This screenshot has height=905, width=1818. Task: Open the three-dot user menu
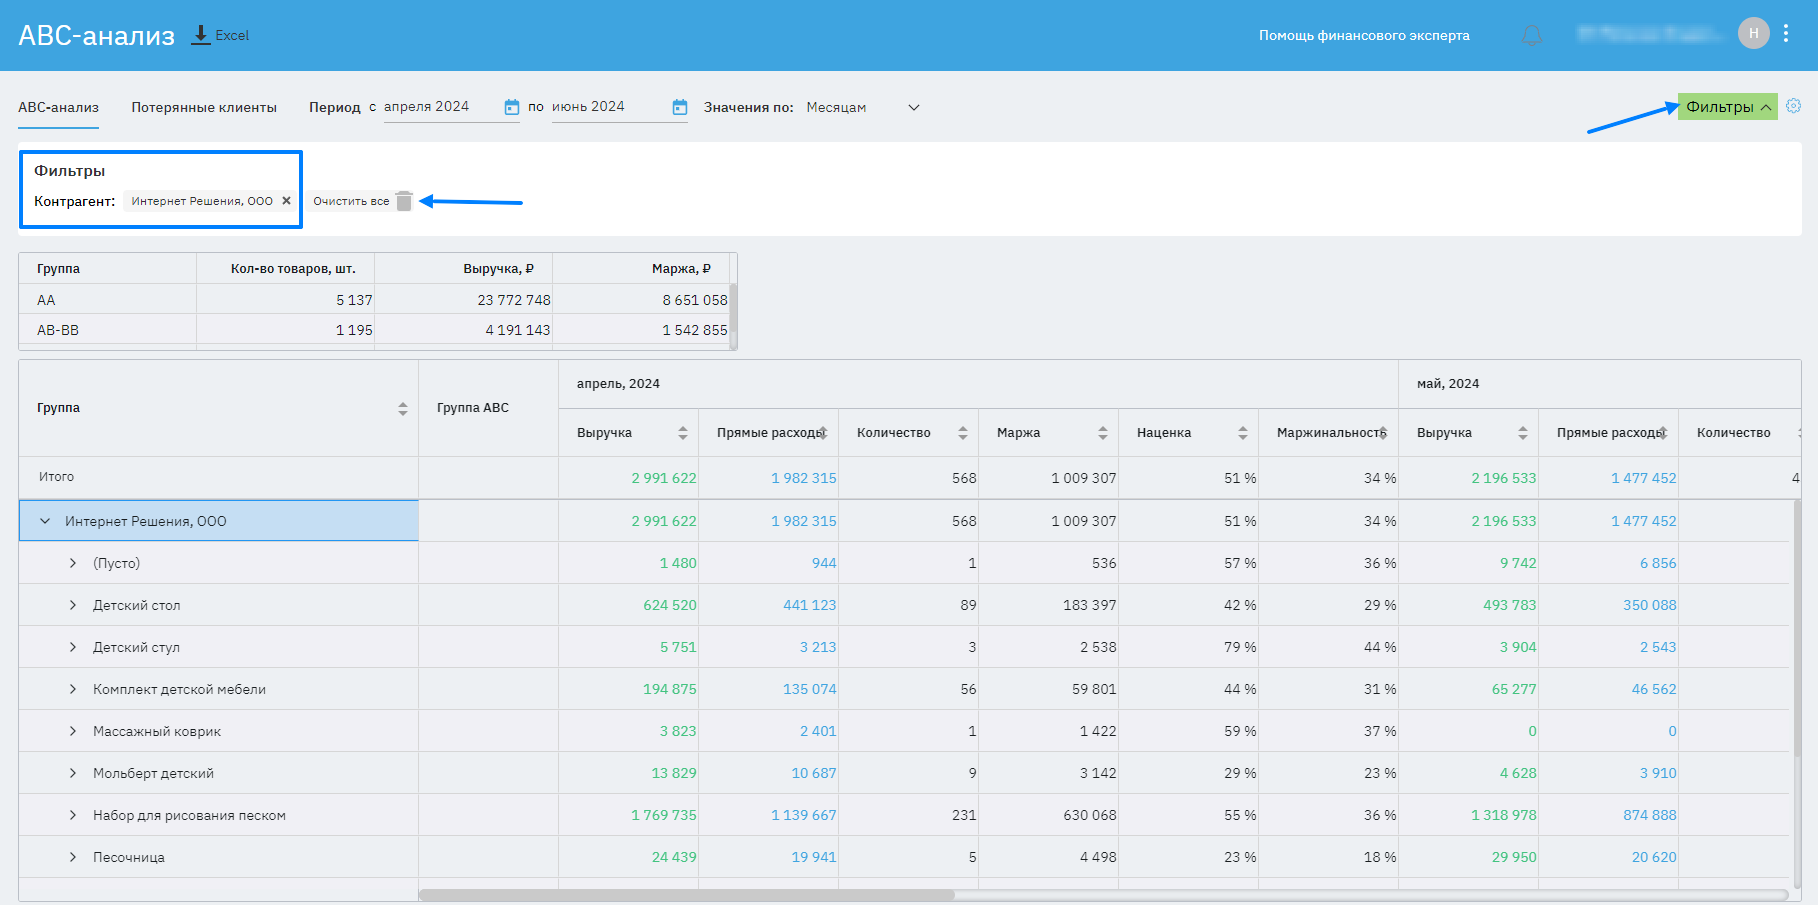[x=1786, y=34]
